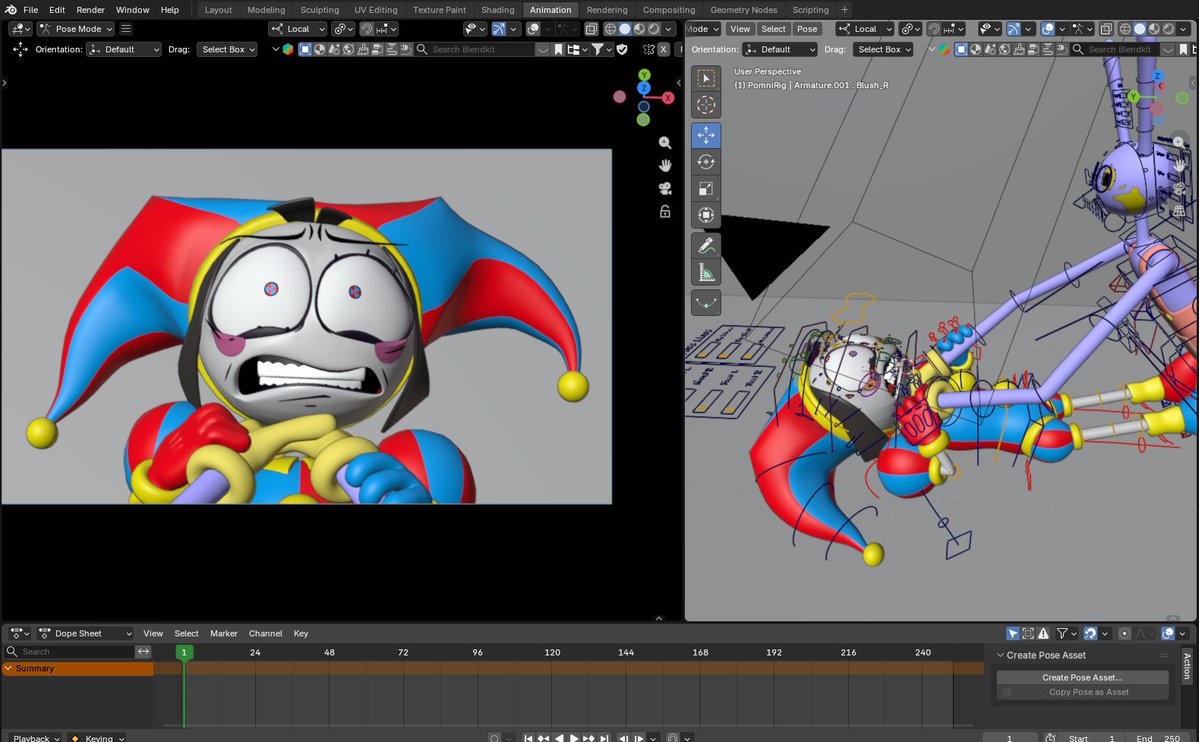
Task: Click the hamburger menu icon next to Pose Mode
Action: click(x=126, y=28)
